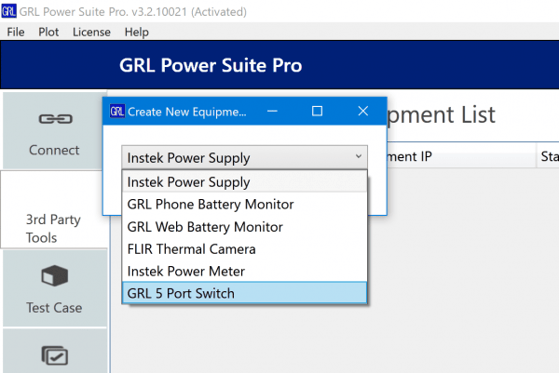The height and width of the screenshot is (373, 559).
Task: Click the GRL logo in the title bar
Action: point(9,11)
